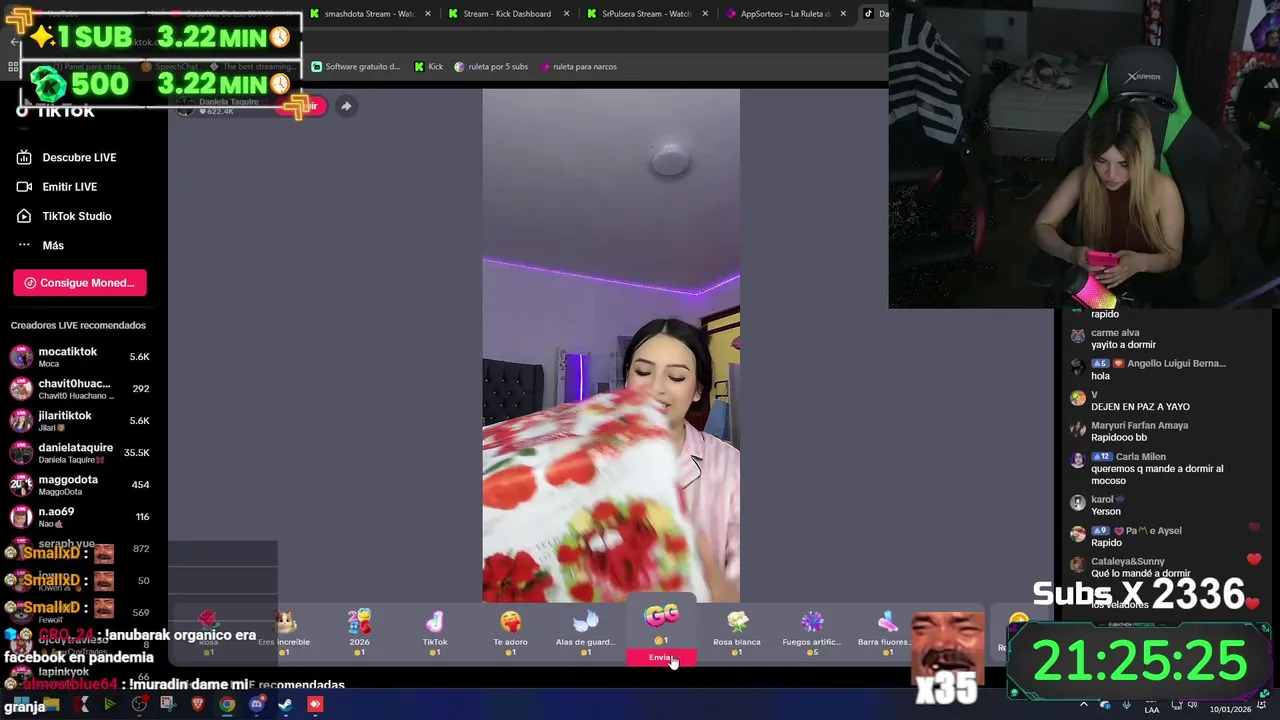Open the Emitir LIVE option
The image size is (1280, 720).
(x=57, y=187)
